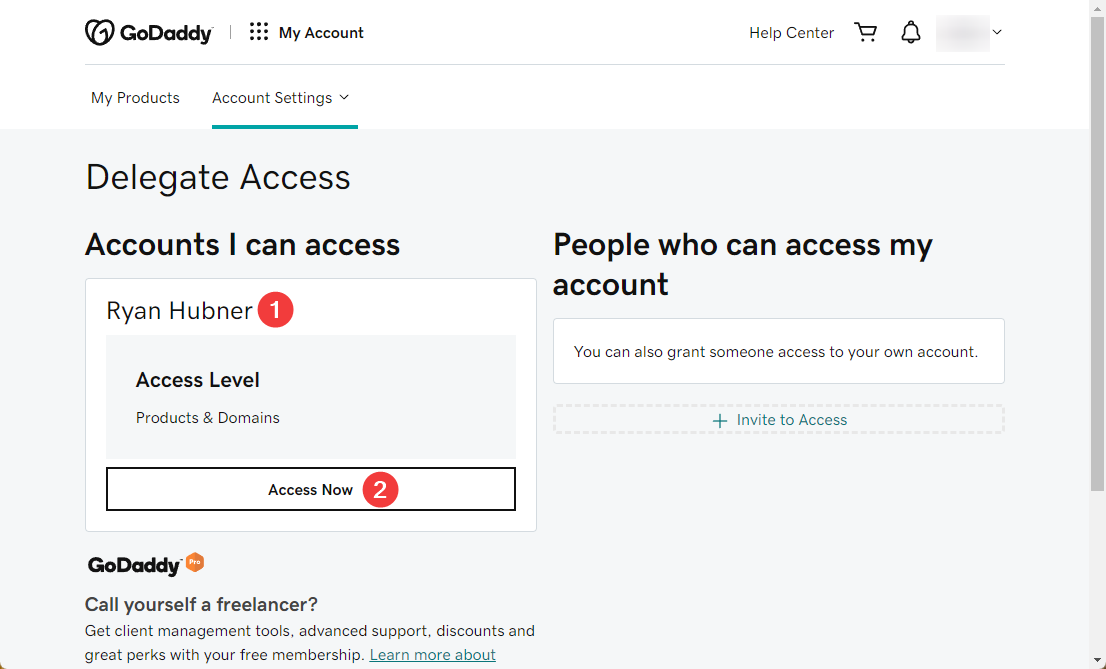Click the GoDaddy heart logo
The image size is (1106, 669).
(99, 32)
